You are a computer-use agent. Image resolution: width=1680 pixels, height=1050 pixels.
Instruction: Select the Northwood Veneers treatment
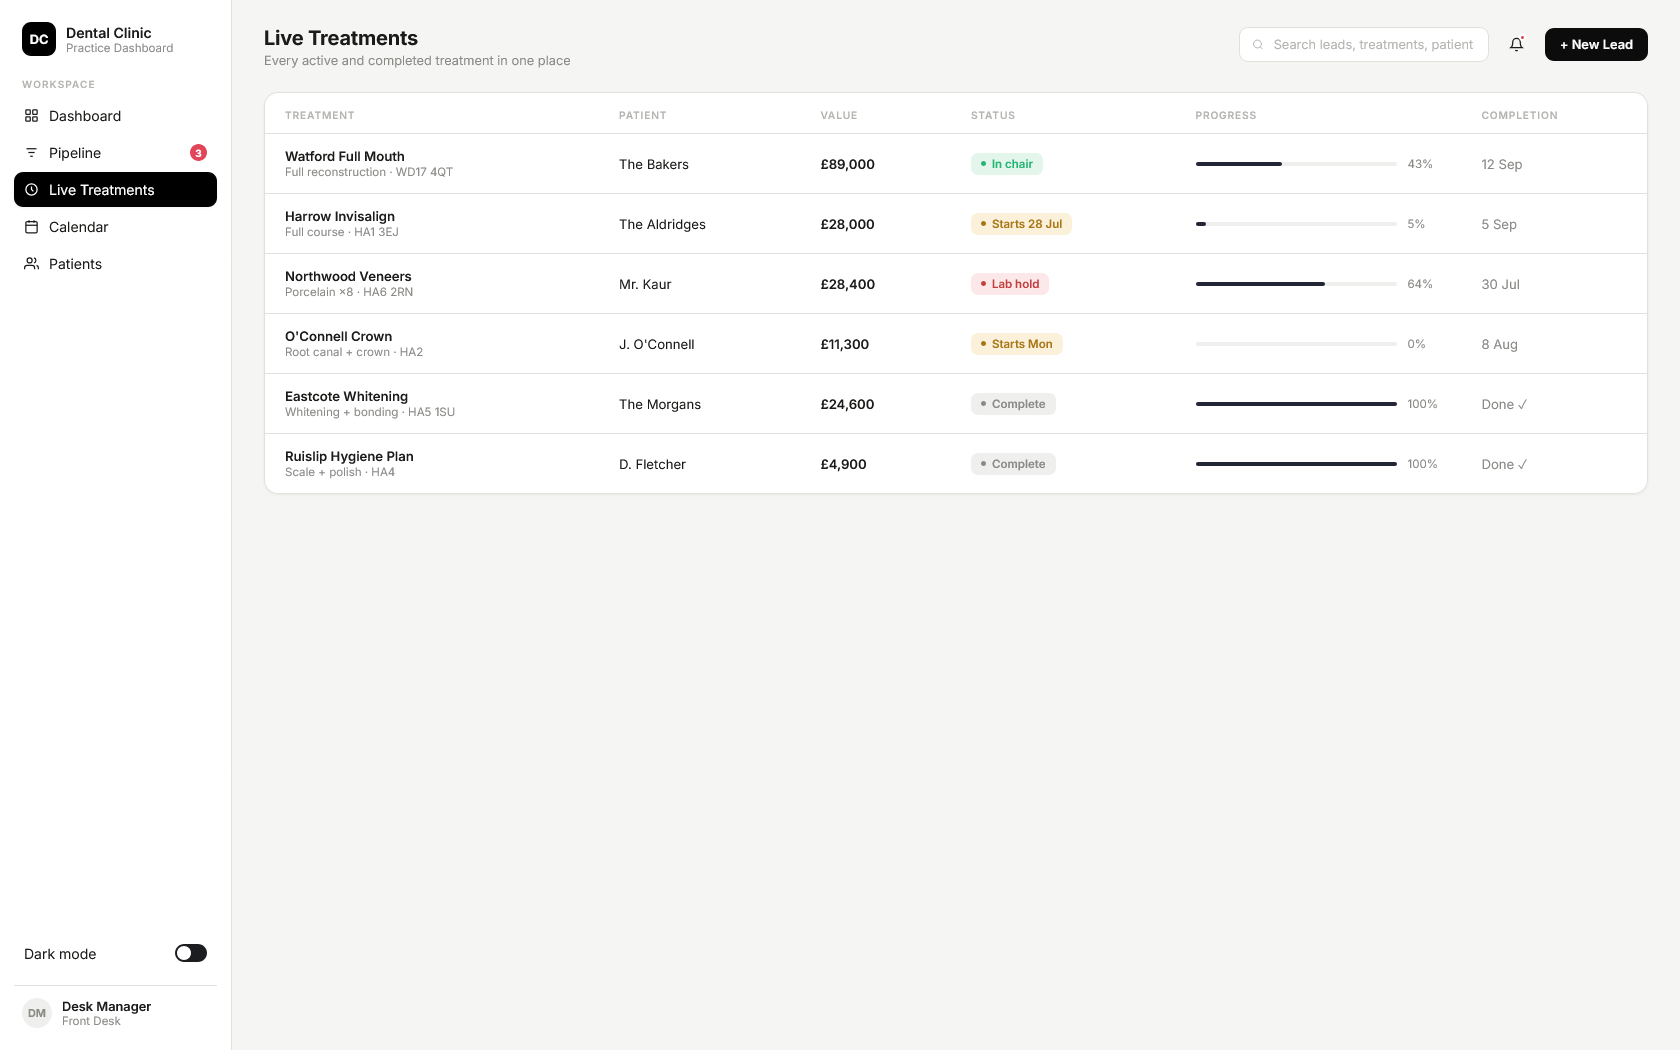point(348,276)
